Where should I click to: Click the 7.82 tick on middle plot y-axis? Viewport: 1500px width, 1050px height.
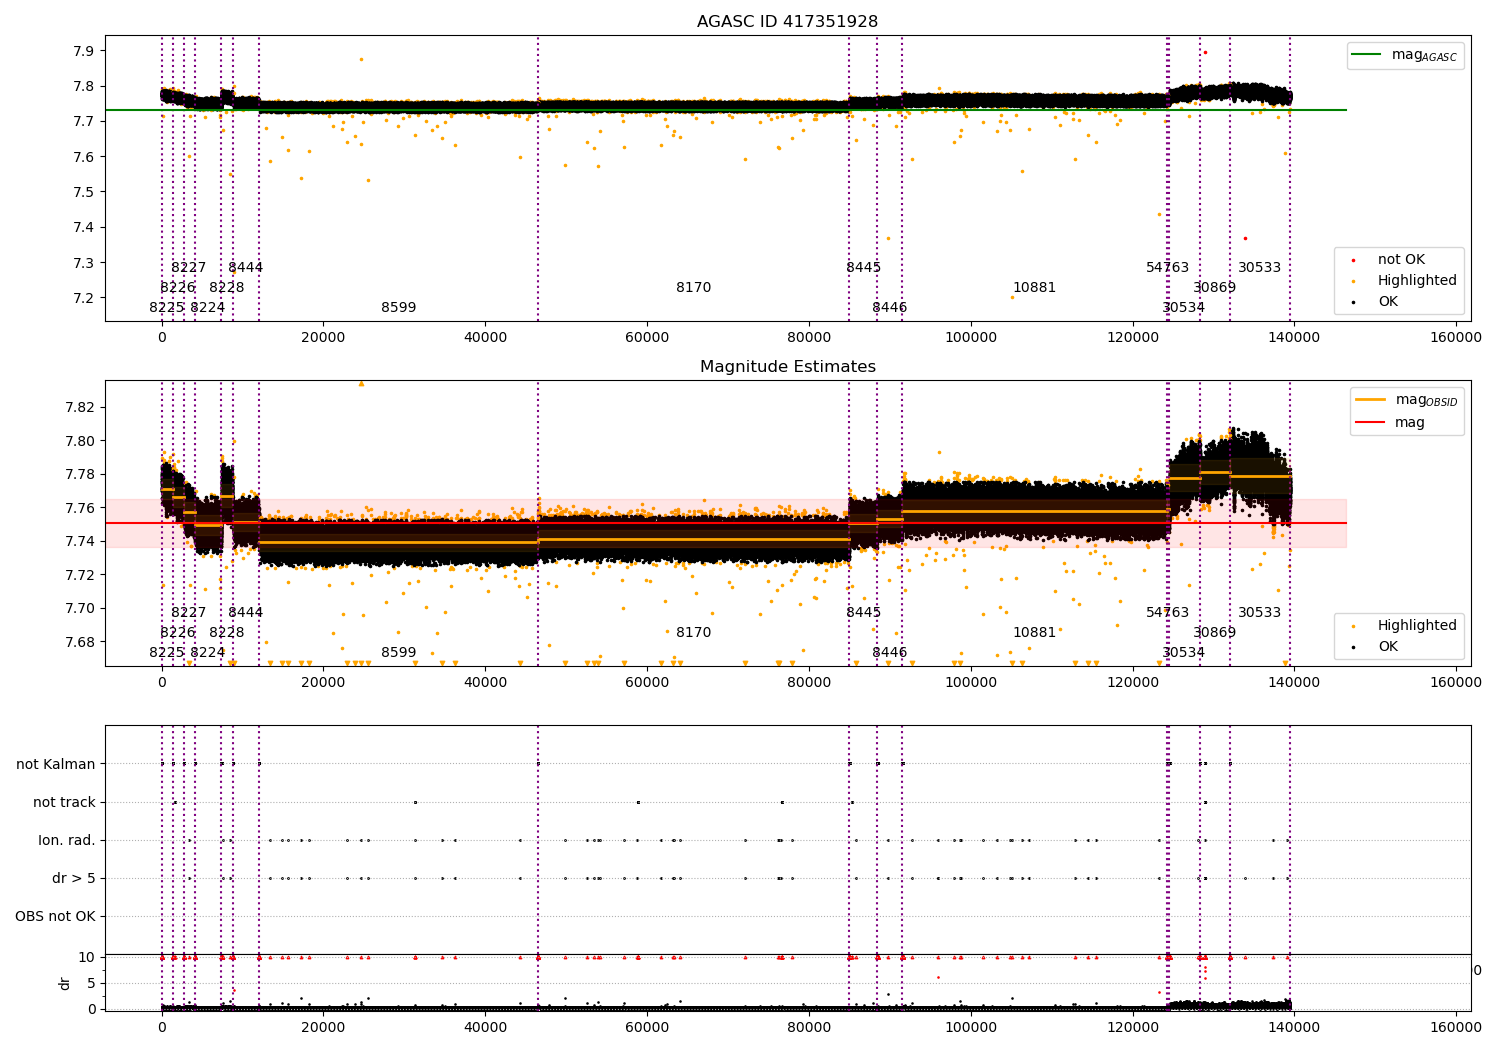tap(80, 407)
